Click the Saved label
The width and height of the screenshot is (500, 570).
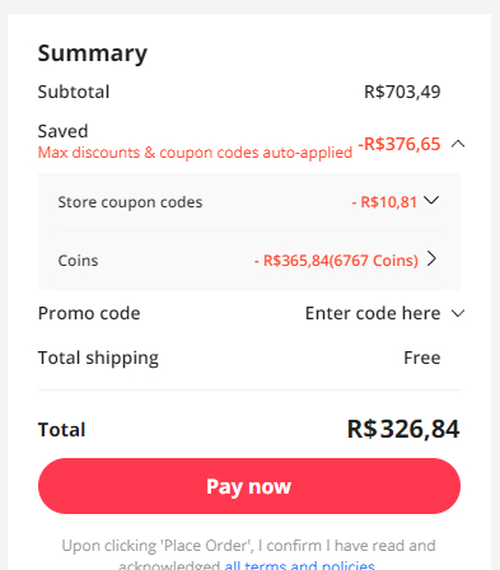pos(63,131)
